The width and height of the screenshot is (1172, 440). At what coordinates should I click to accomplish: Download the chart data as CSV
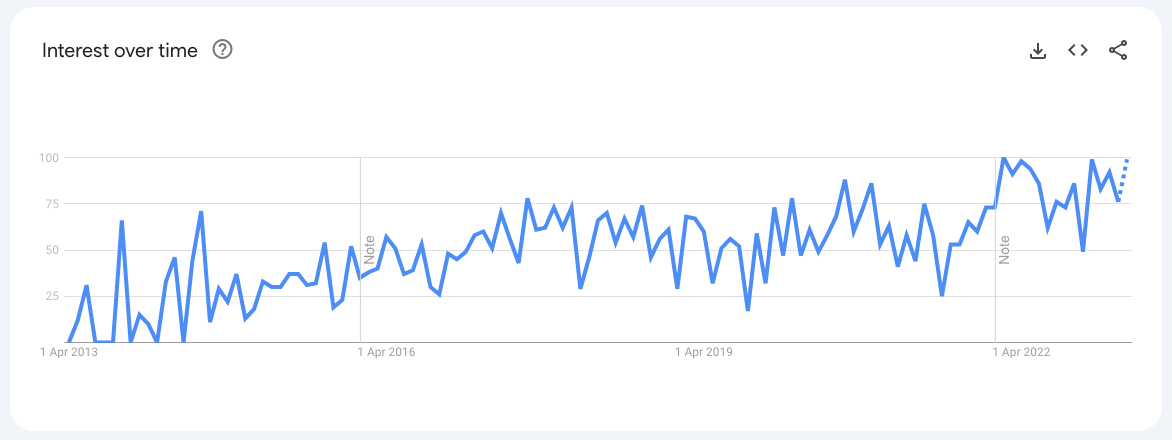pos(1038,50)
